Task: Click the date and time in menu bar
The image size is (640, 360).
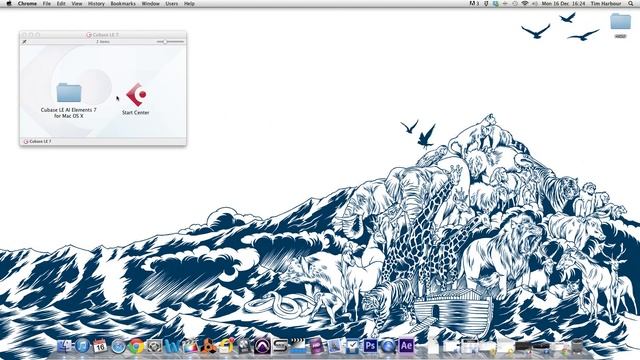Action: 563,3
